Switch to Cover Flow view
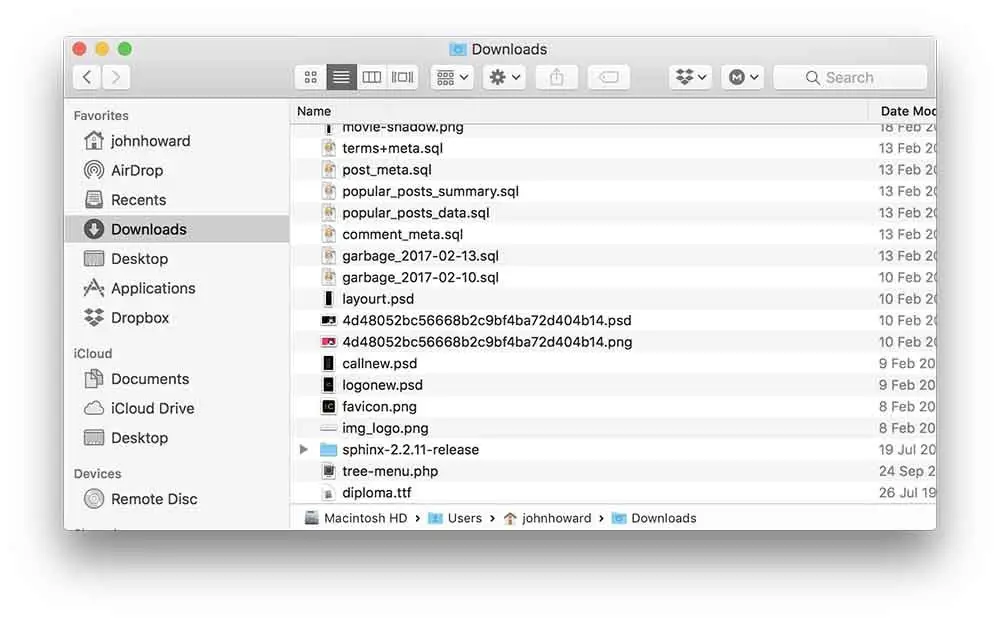This screenshot has width=1000, height=621. click(x=402, y=77)
